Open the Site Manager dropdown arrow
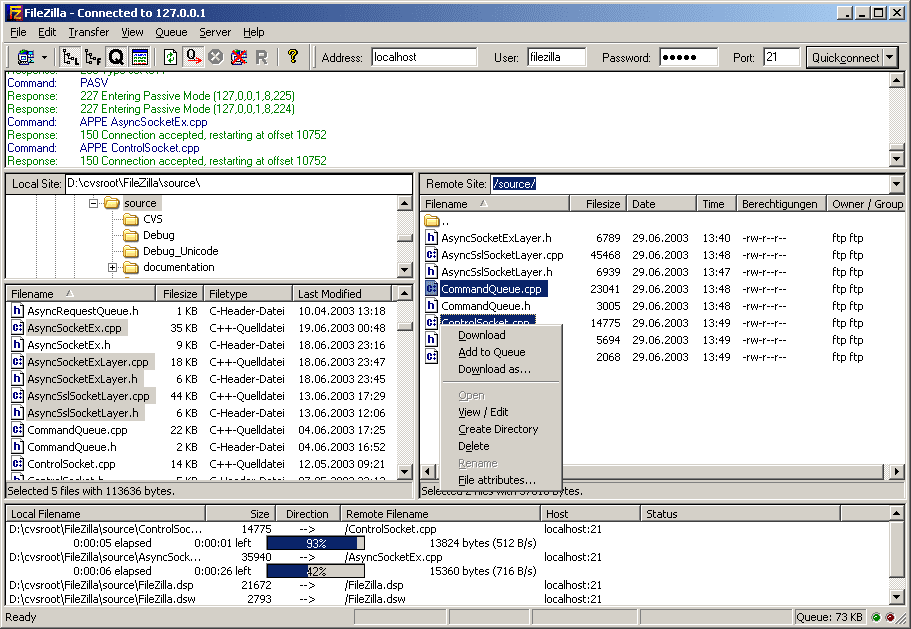 43,57
